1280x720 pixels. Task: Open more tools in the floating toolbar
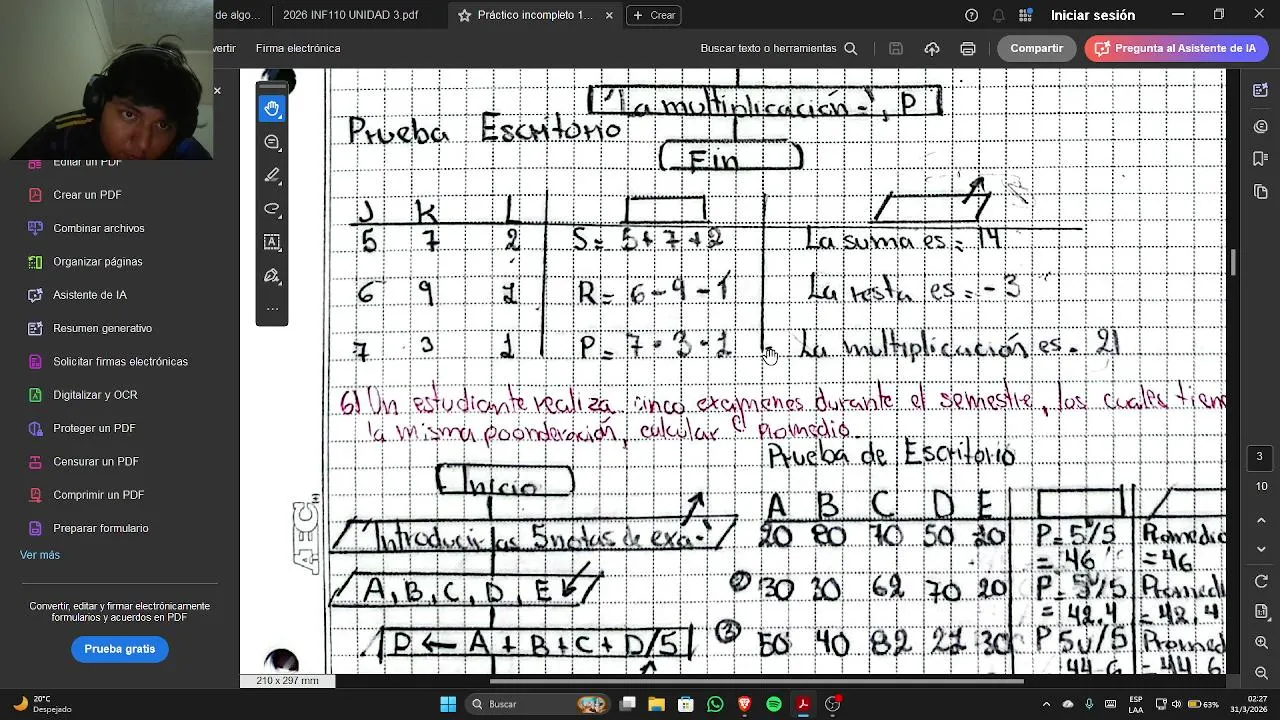[x=272, y=308]
